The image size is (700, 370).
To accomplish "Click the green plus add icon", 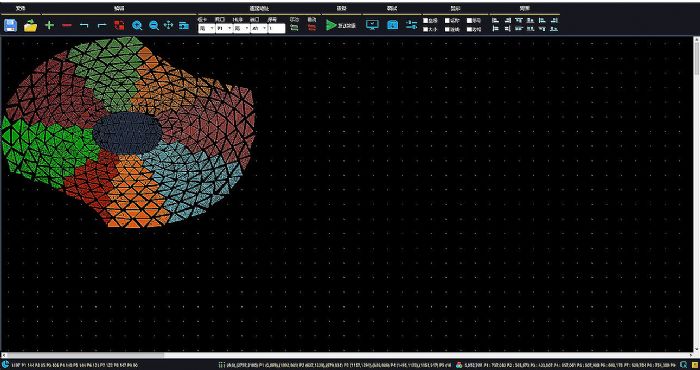I will click(50, 25).
